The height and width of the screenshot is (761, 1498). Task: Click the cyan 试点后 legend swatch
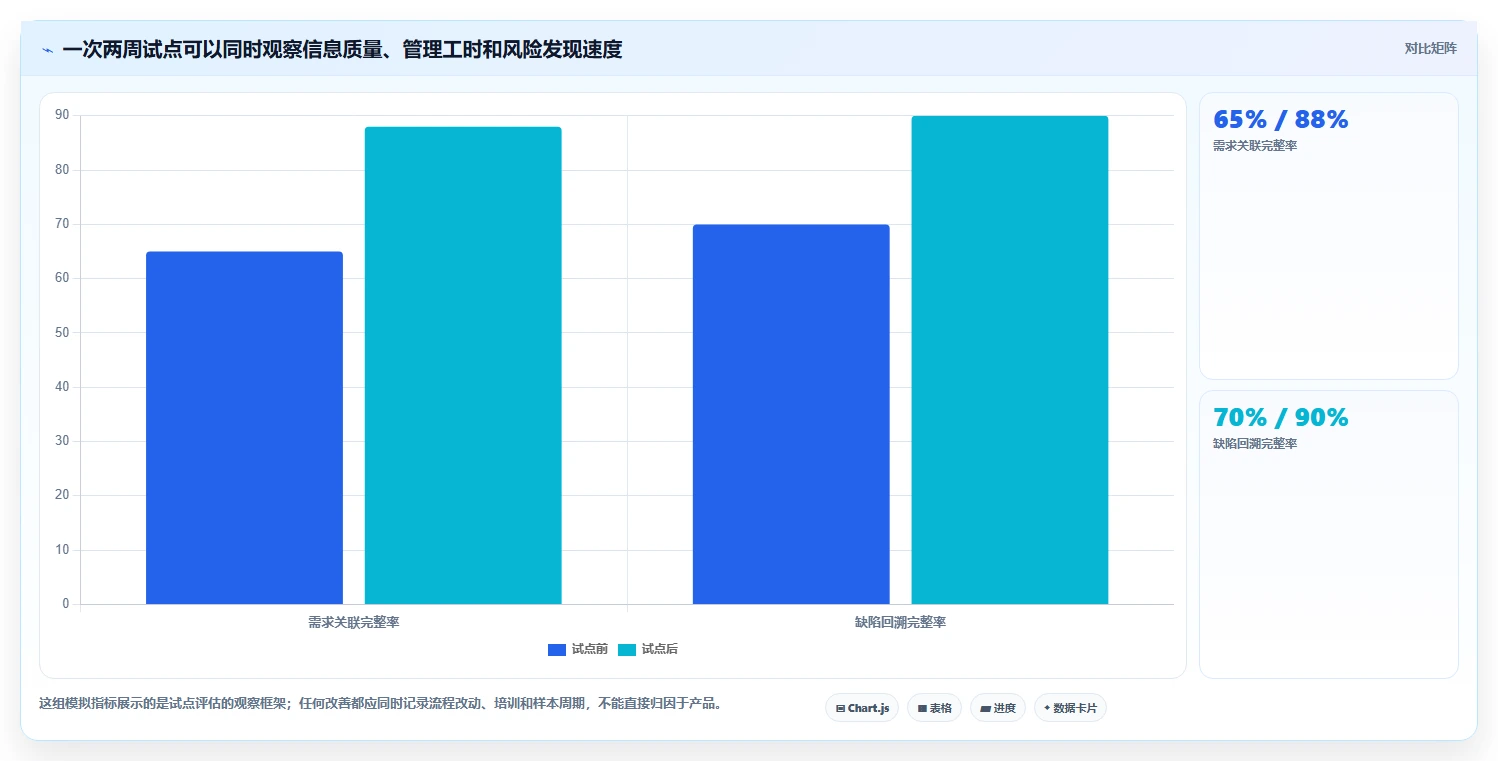click(627, 650)
